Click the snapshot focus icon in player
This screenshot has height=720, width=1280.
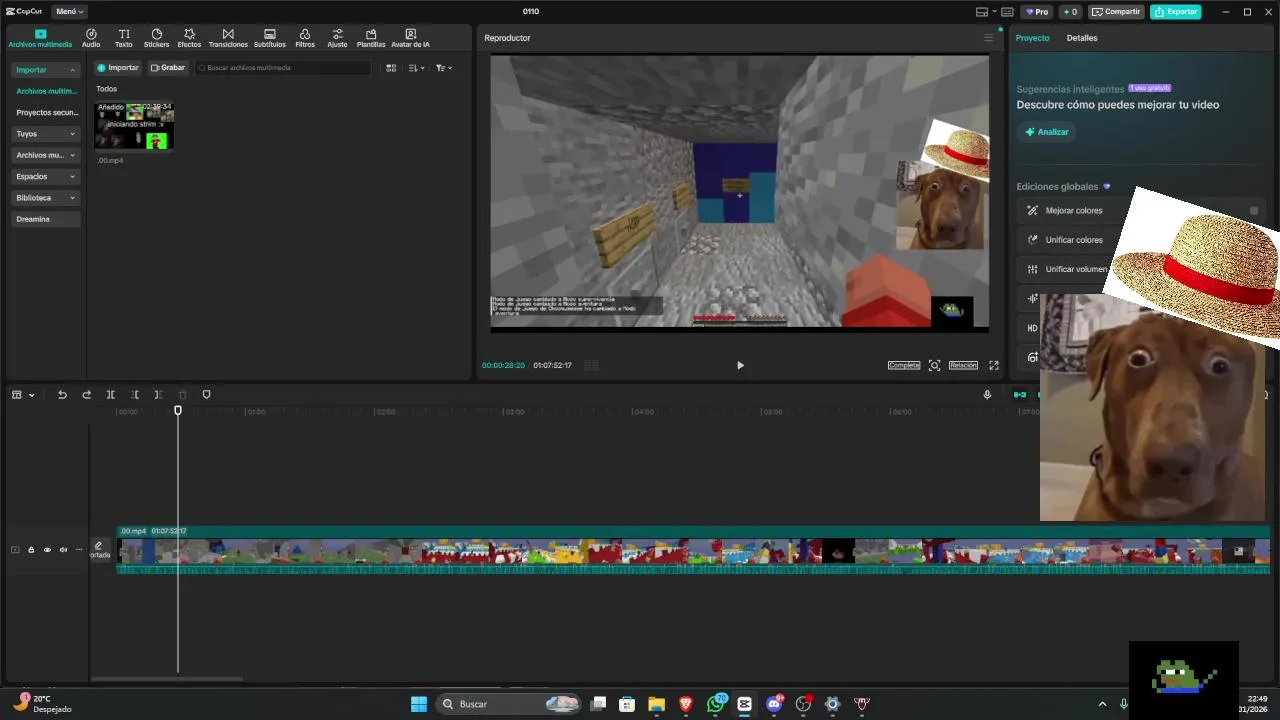coord(934,365)
